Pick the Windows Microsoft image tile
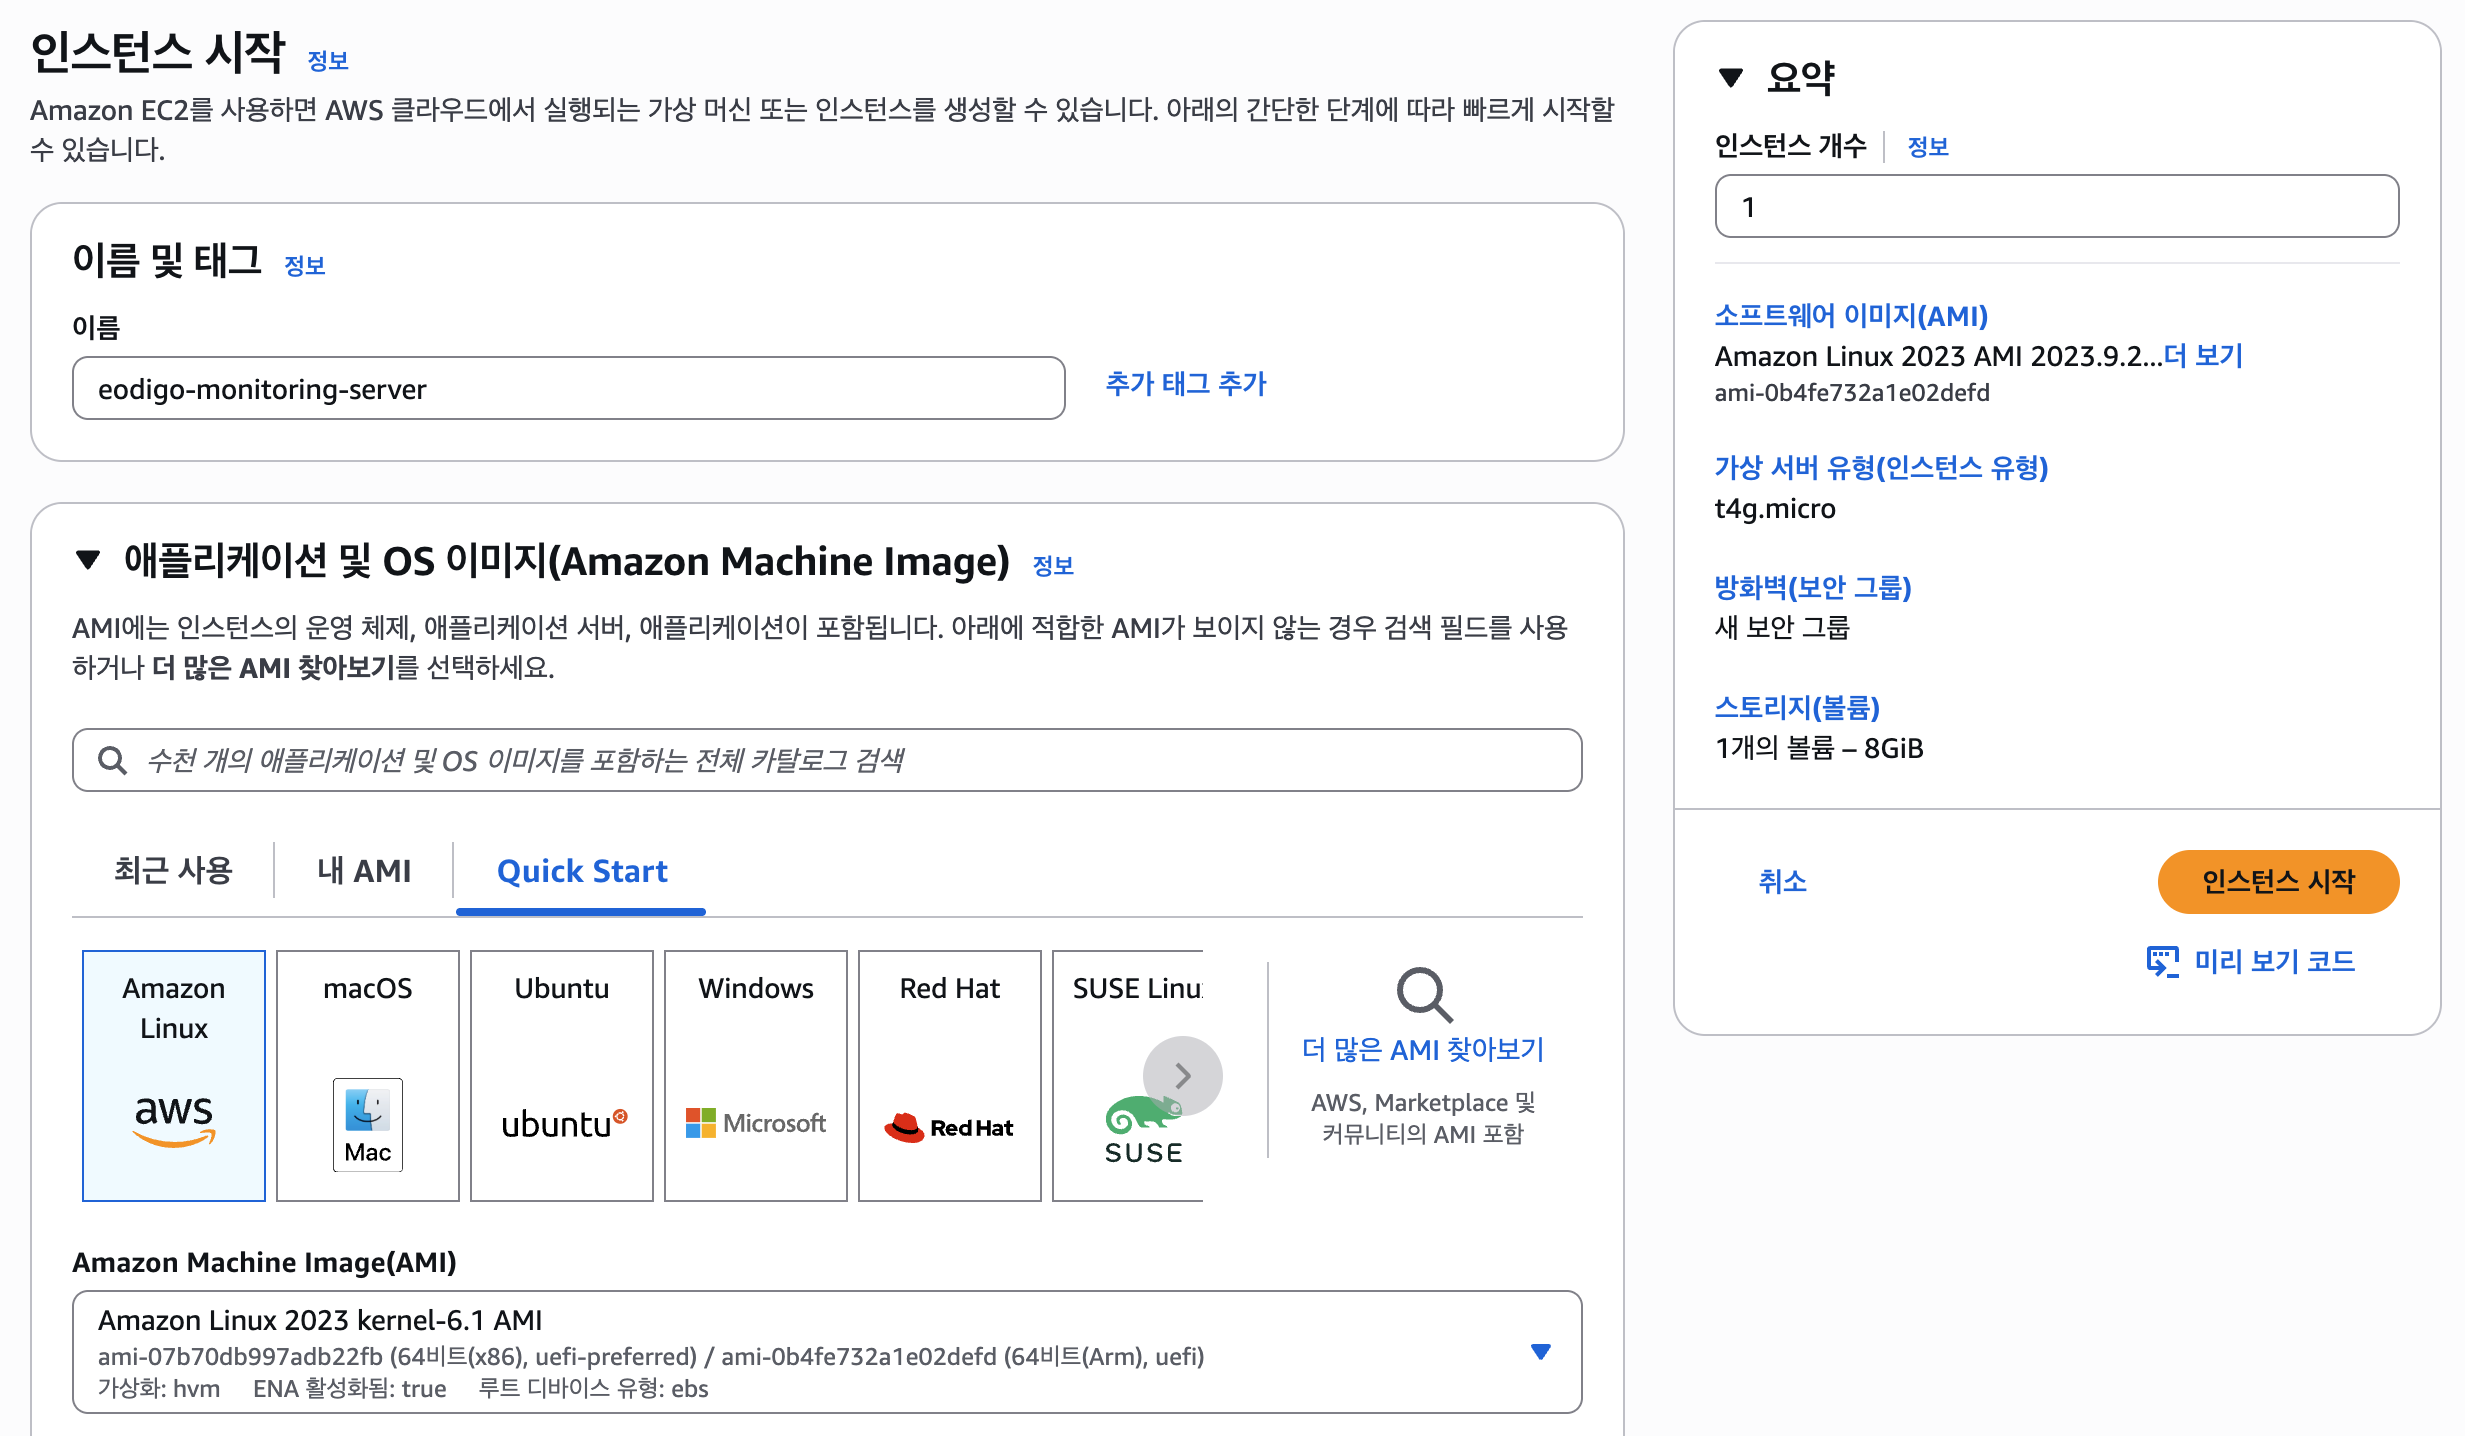 pos(755,1075)
